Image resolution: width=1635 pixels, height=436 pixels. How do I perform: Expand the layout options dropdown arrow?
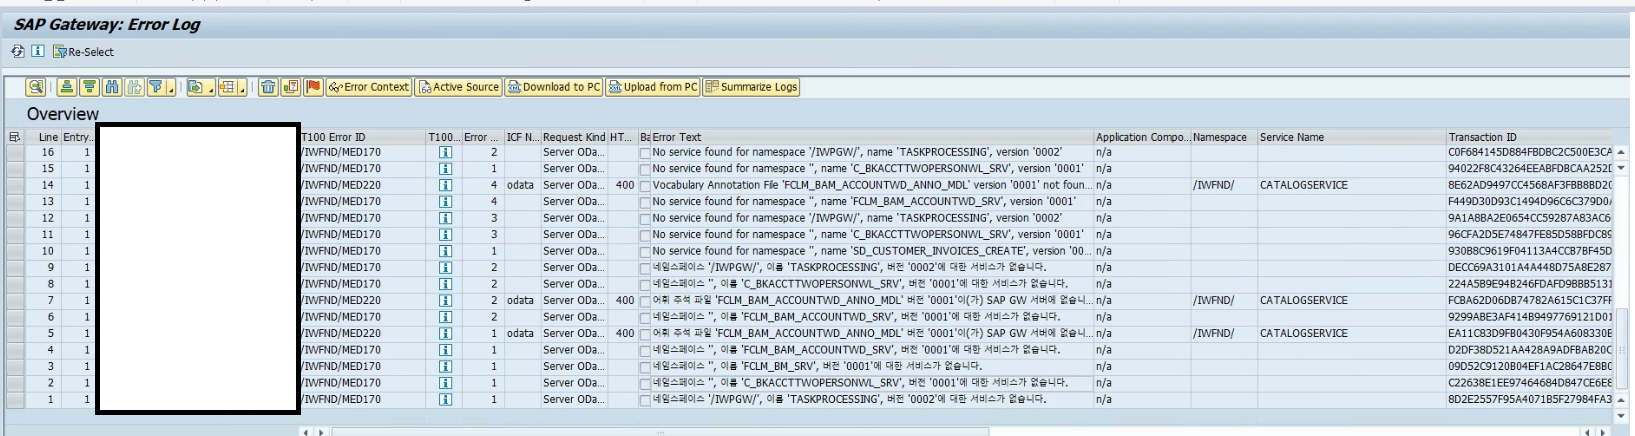pyautogui.click(x=243, y=88)
